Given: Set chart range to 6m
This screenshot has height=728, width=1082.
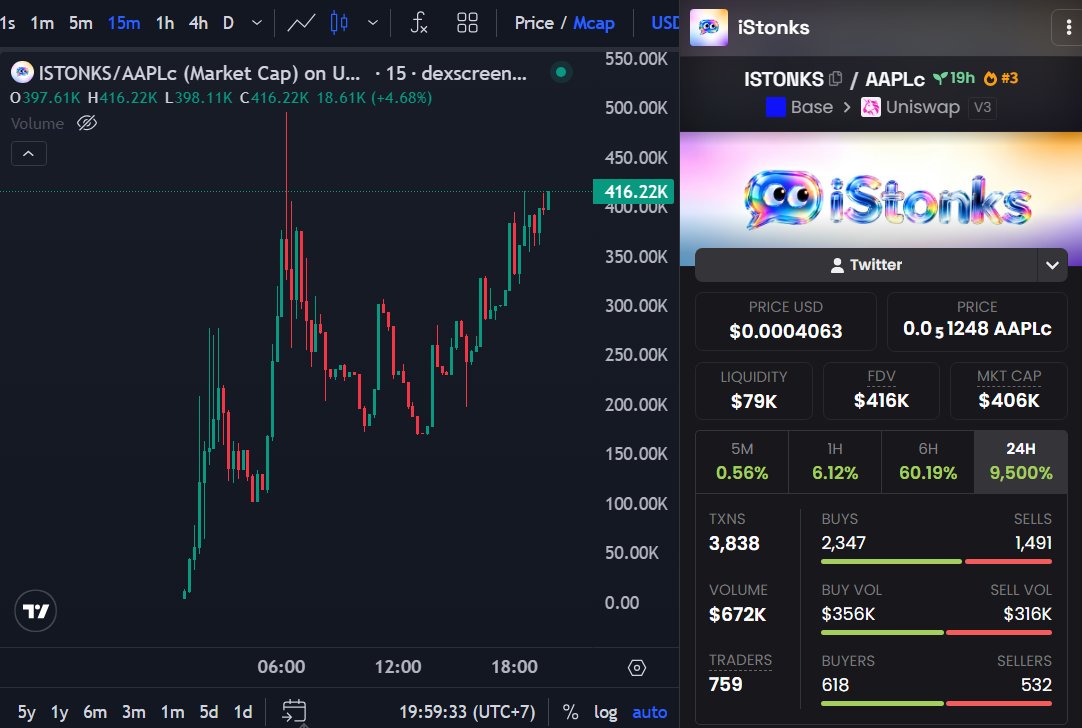Looking at the screenshot, I should tap(95, 712).
